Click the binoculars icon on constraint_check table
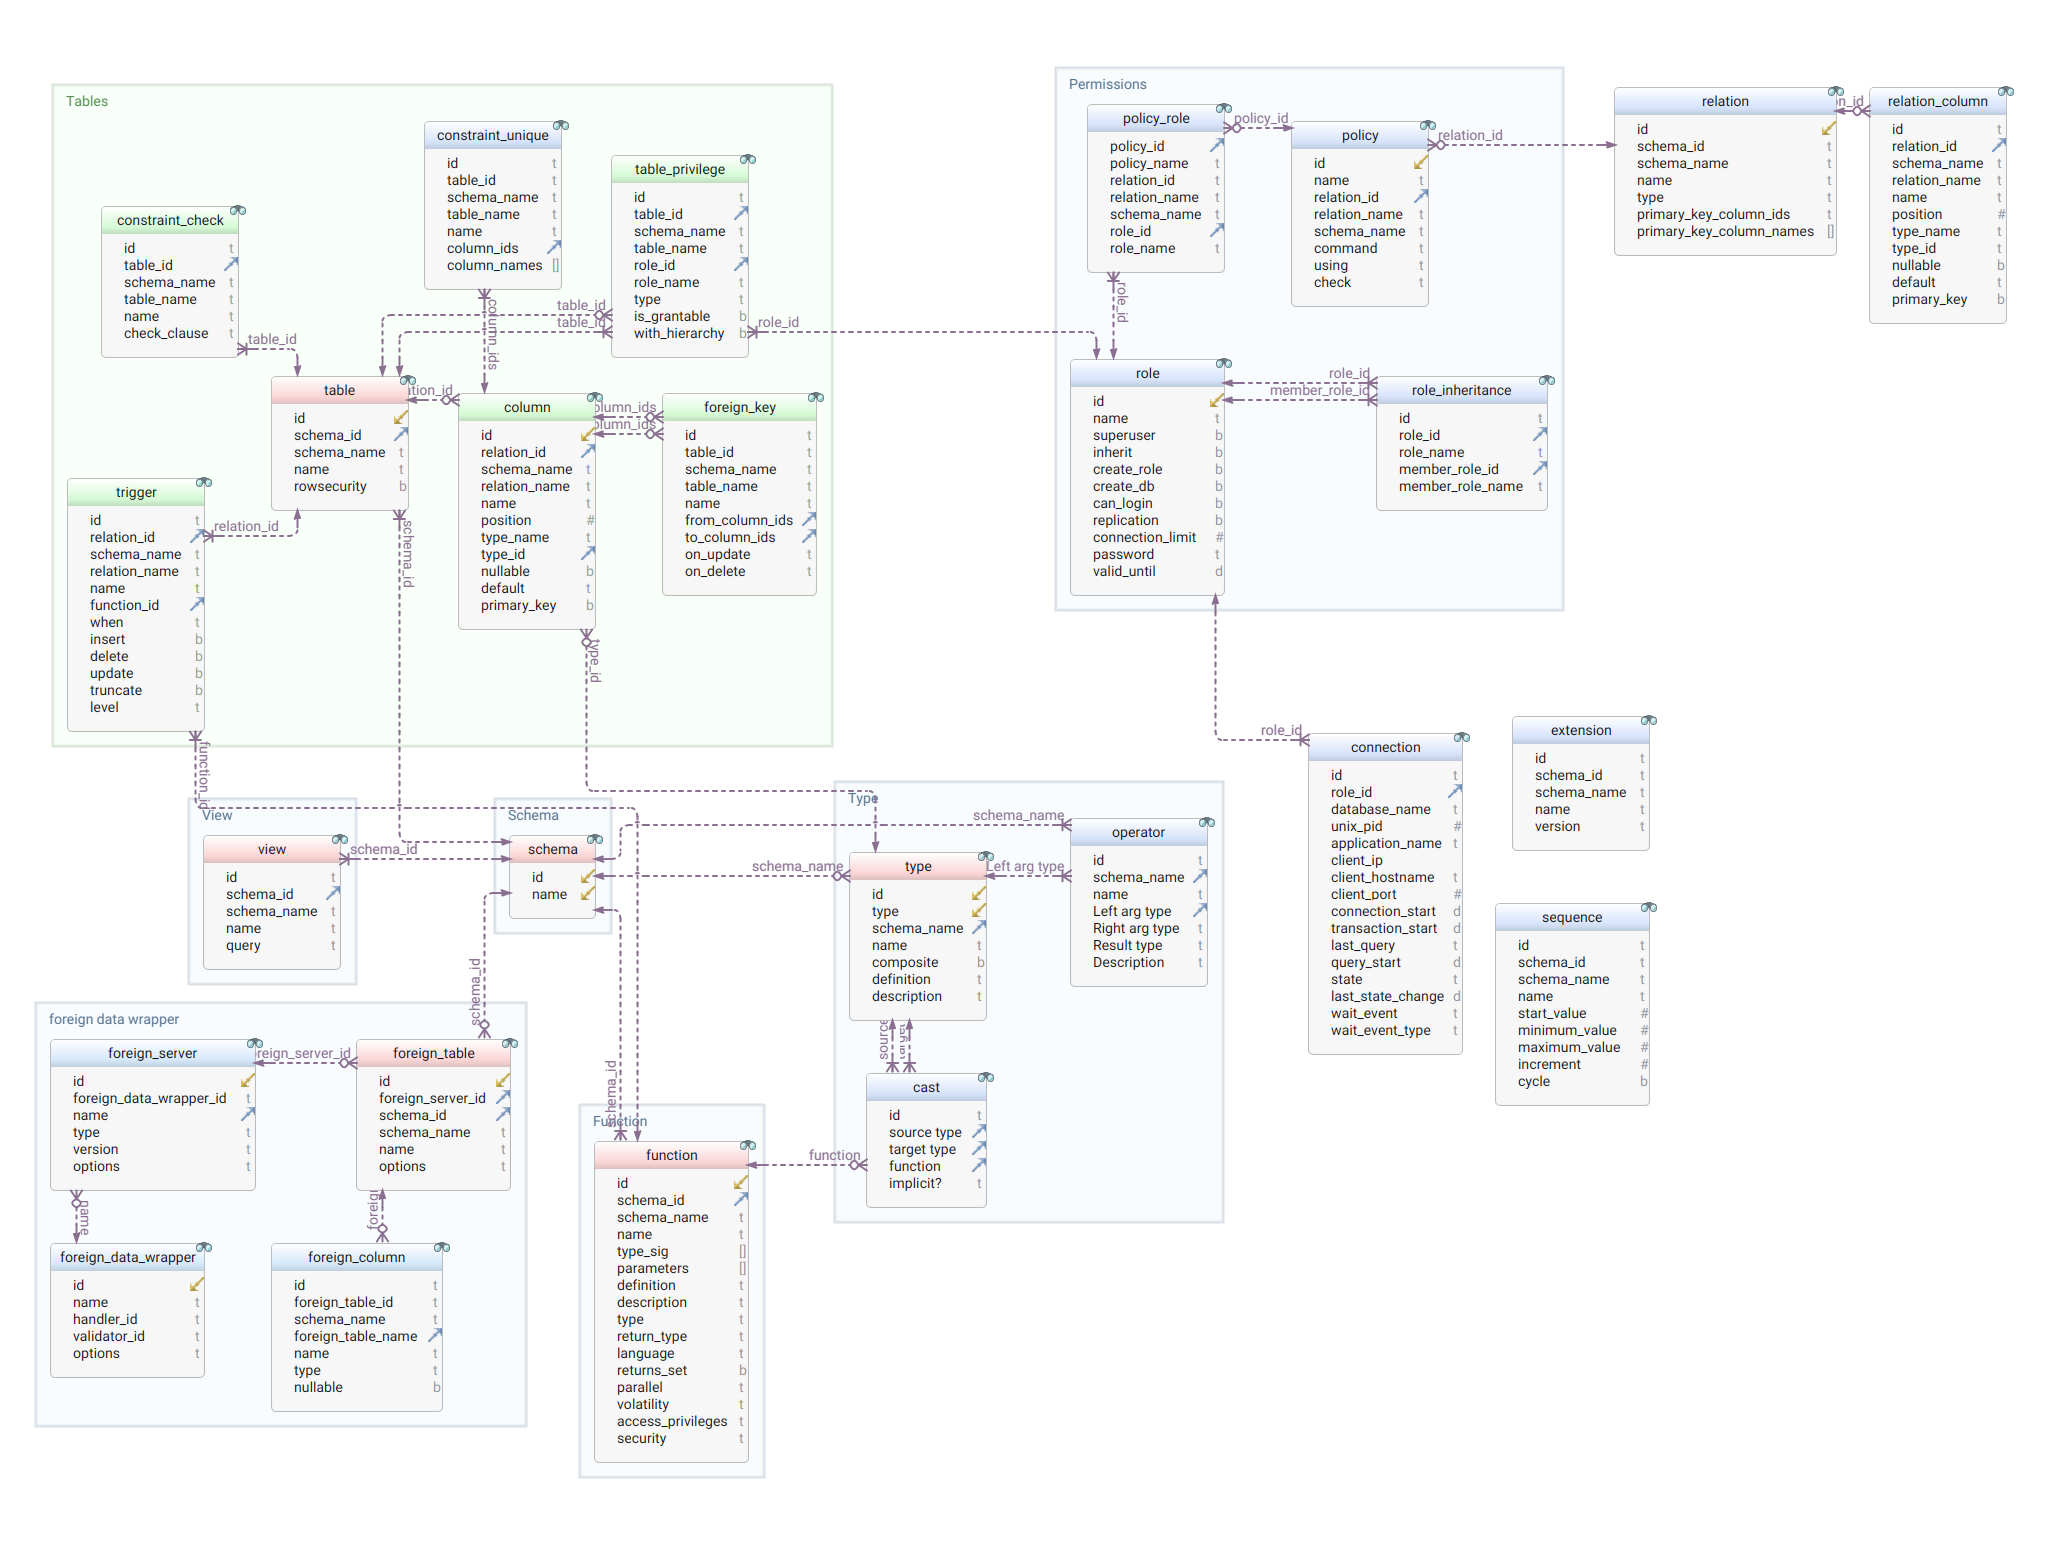Image resolution: width=2057 pixels, height=1547 pixels. [x=238, y=211]
